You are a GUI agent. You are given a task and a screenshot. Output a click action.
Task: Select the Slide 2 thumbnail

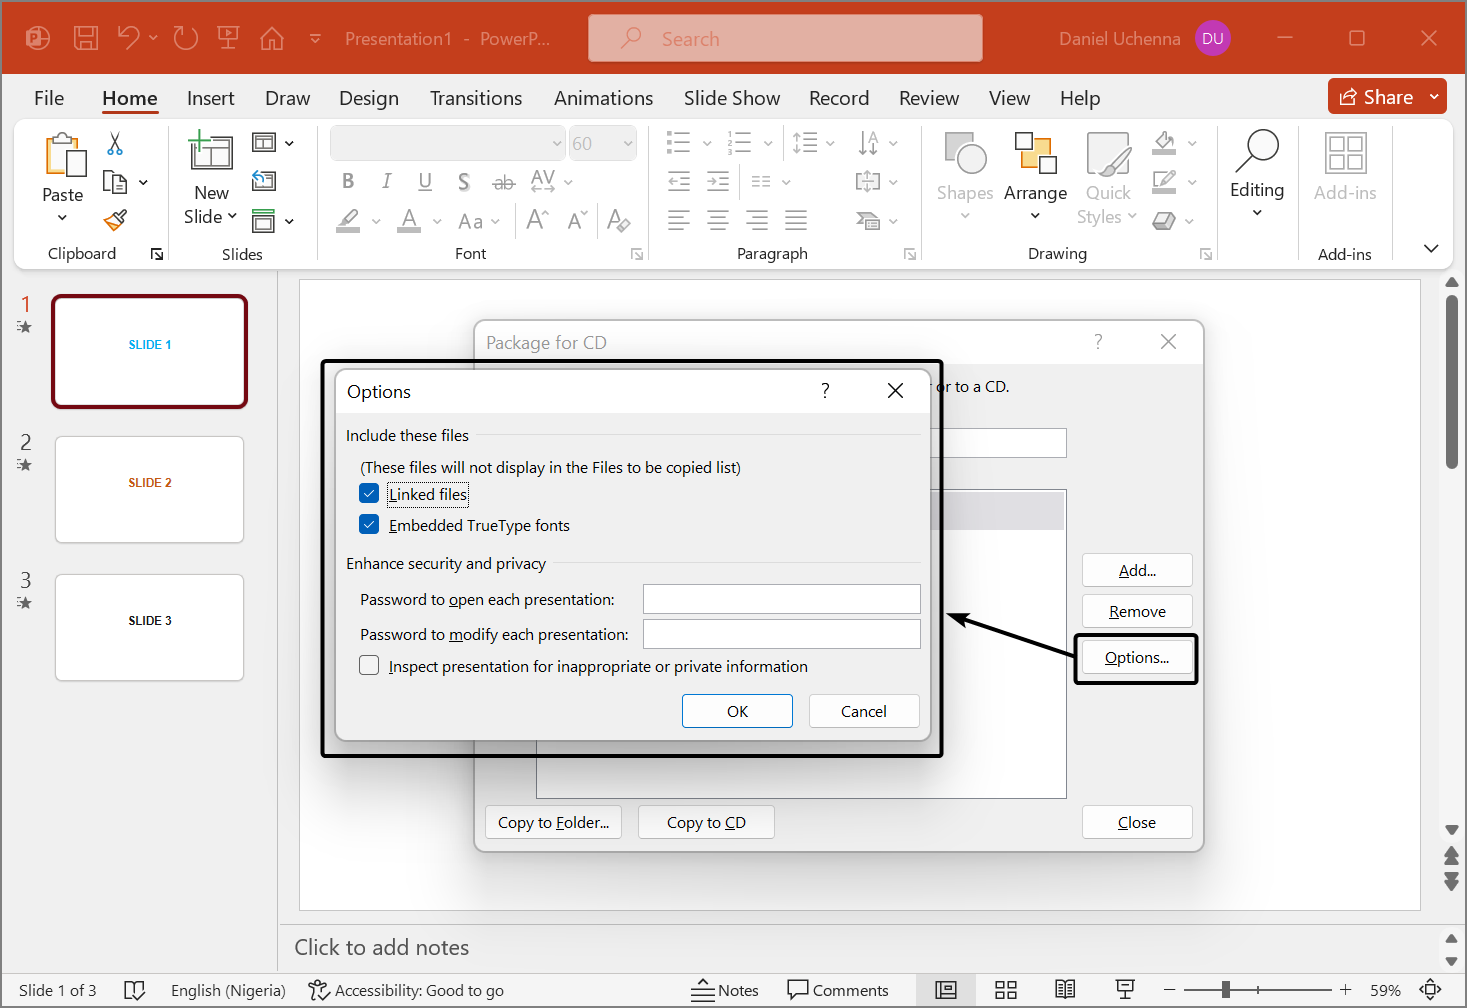point(149,489)
